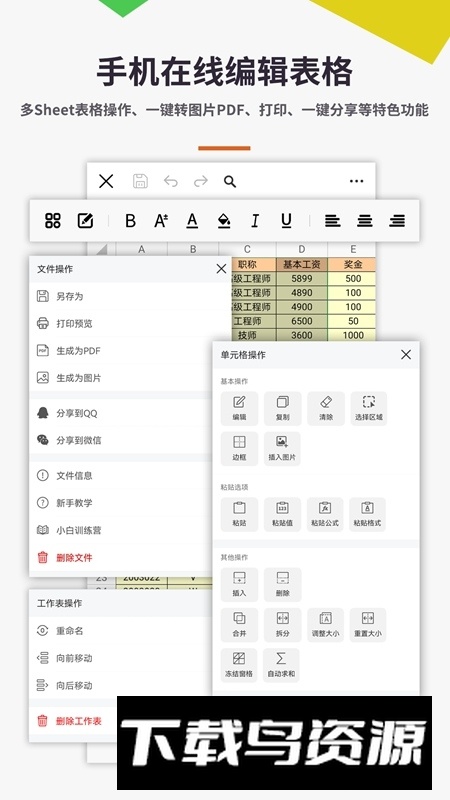Click the save disk icon
This screenshot has width=450, height=800.
[140, 181]
